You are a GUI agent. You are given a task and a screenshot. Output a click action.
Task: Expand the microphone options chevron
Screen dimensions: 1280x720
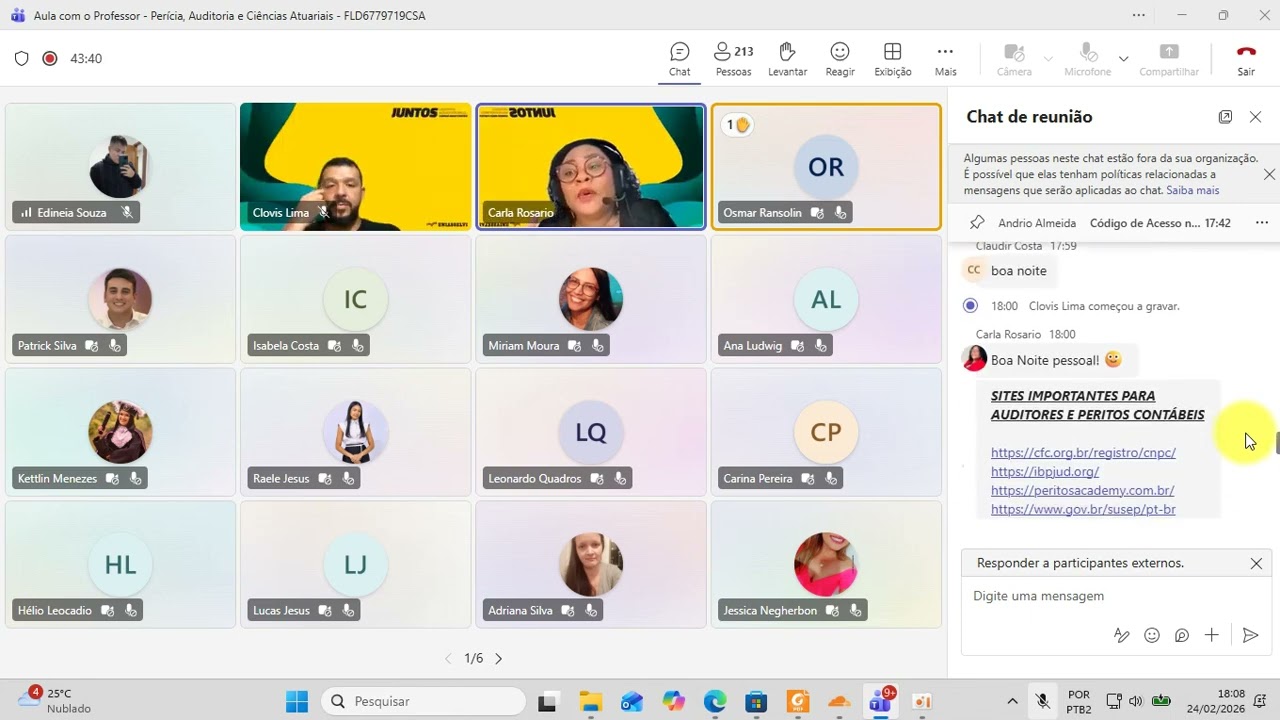(x=1123, y=59)
